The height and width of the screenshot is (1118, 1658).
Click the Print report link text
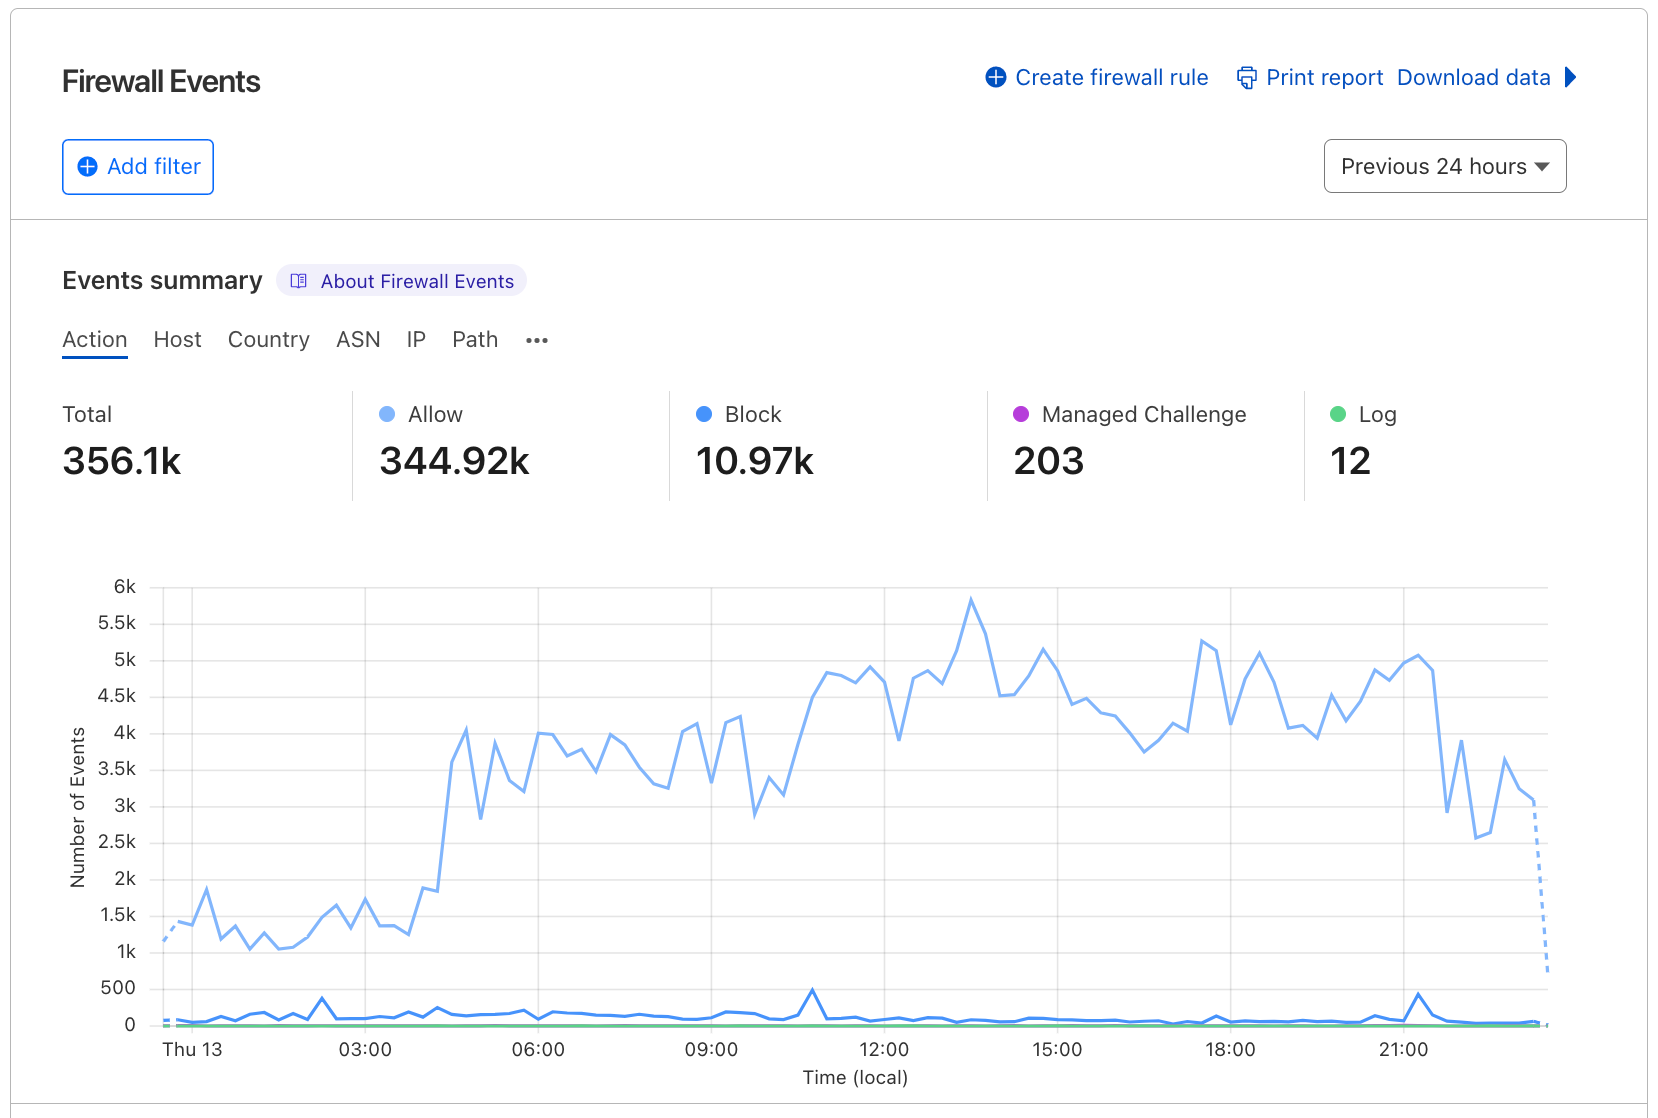click(x=1324, y=77)
